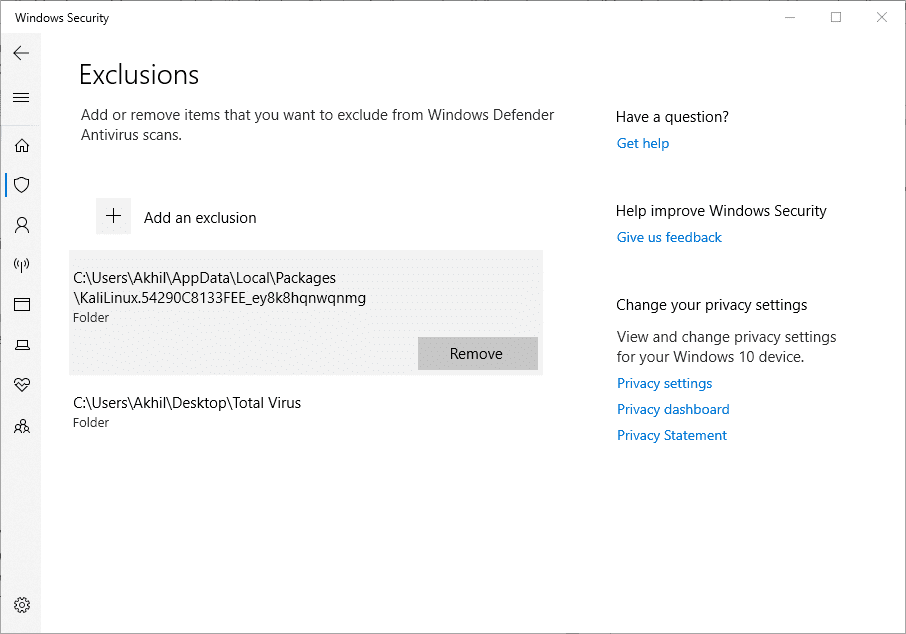
Task: Open the hamburger navigation menu
Action: click(x=21, y=98)
